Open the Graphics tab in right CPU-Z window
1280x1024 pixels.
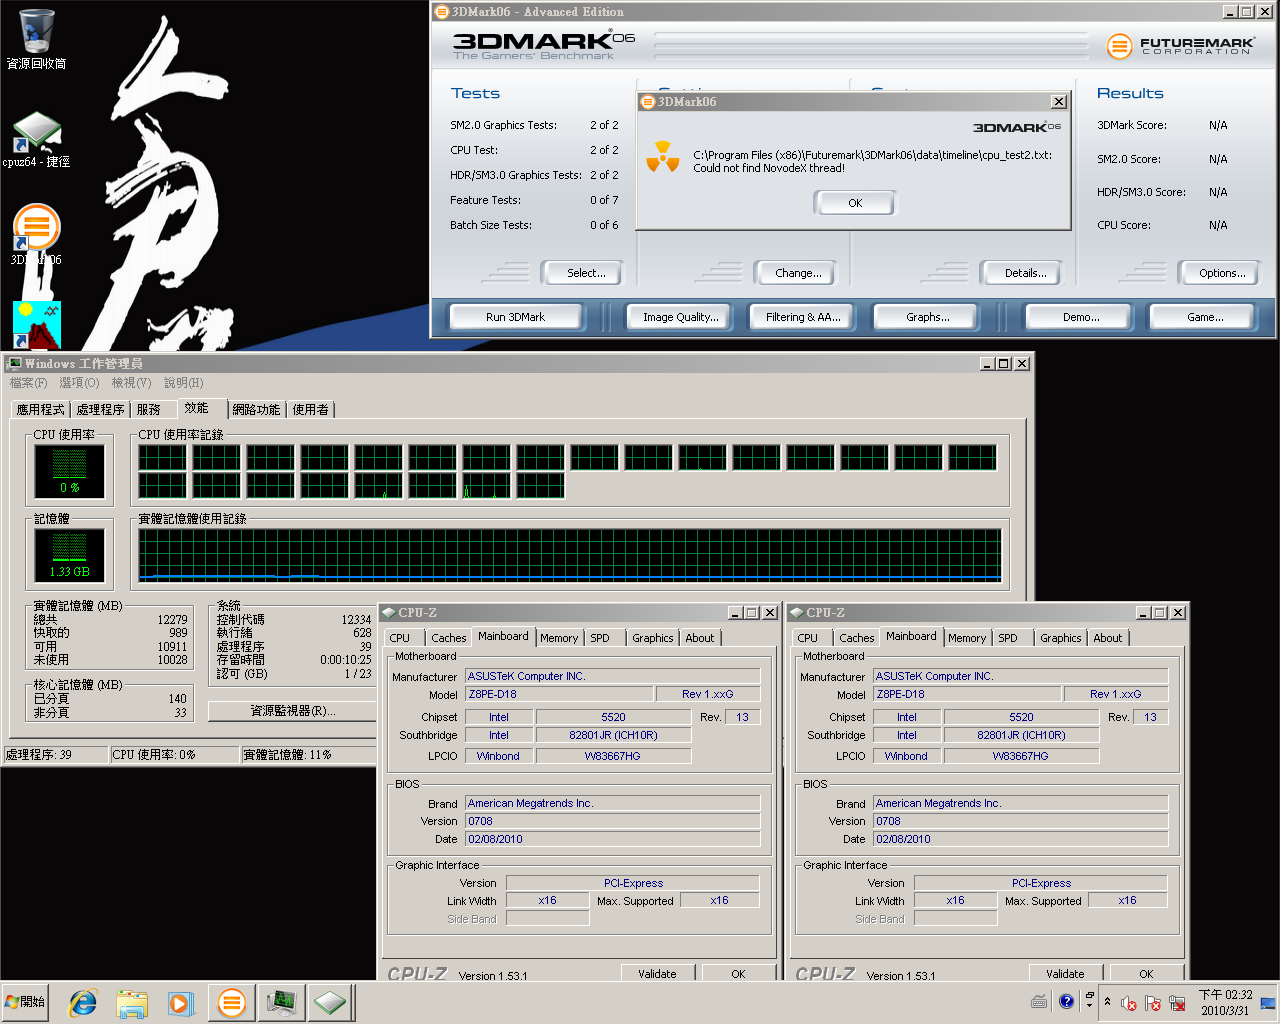coord(1061,638)
